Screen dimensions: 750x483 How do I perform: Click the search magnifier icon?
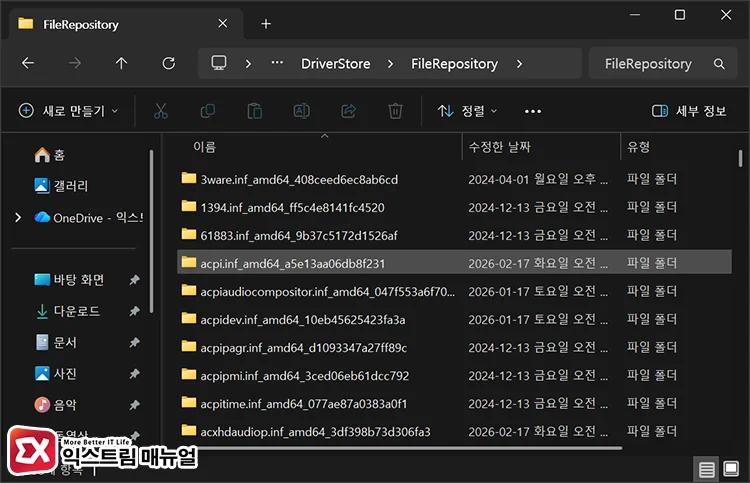[719, 64]
